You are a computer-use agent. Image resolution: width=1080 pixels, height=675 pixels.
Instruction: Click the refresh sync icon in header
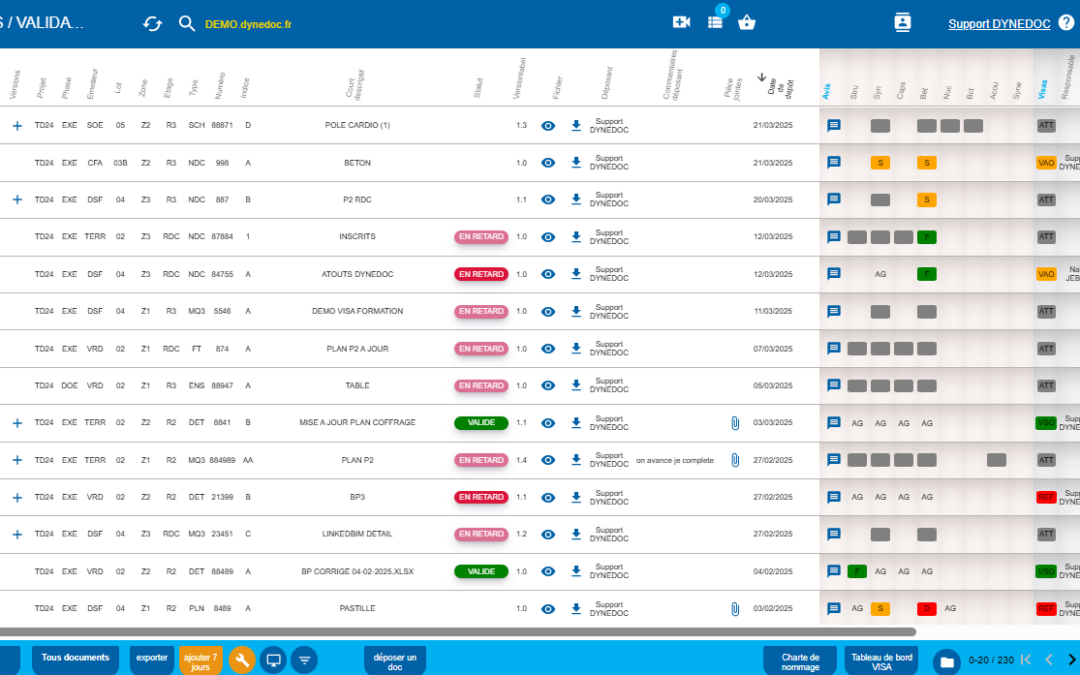click(x=152, y=23)
